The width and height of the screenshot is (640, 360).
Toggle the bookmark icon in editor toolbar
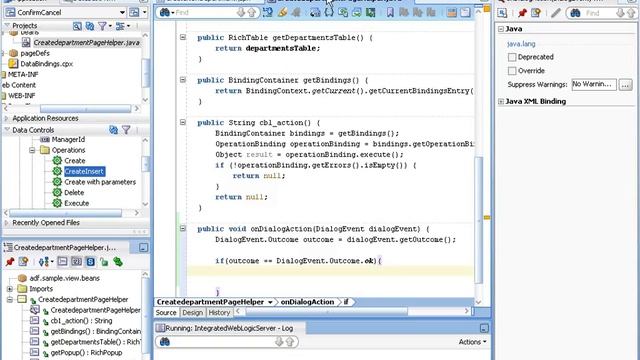click(x=390, y=12)
